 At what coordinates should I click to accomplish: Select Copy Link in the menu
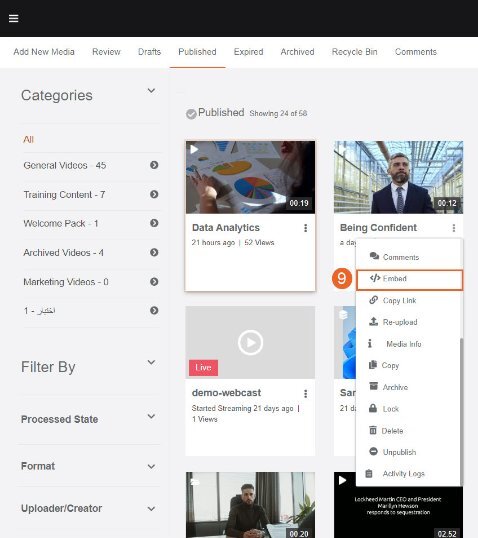point(409,301)
